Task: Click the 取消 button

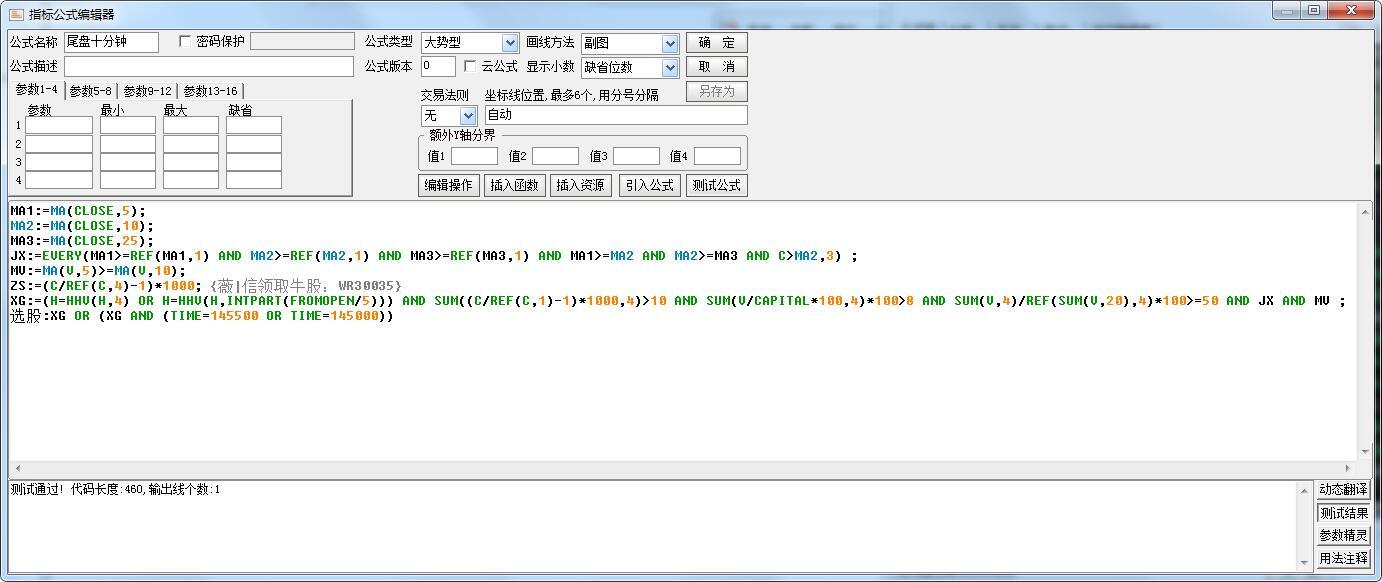Action: tap(717, 67)
